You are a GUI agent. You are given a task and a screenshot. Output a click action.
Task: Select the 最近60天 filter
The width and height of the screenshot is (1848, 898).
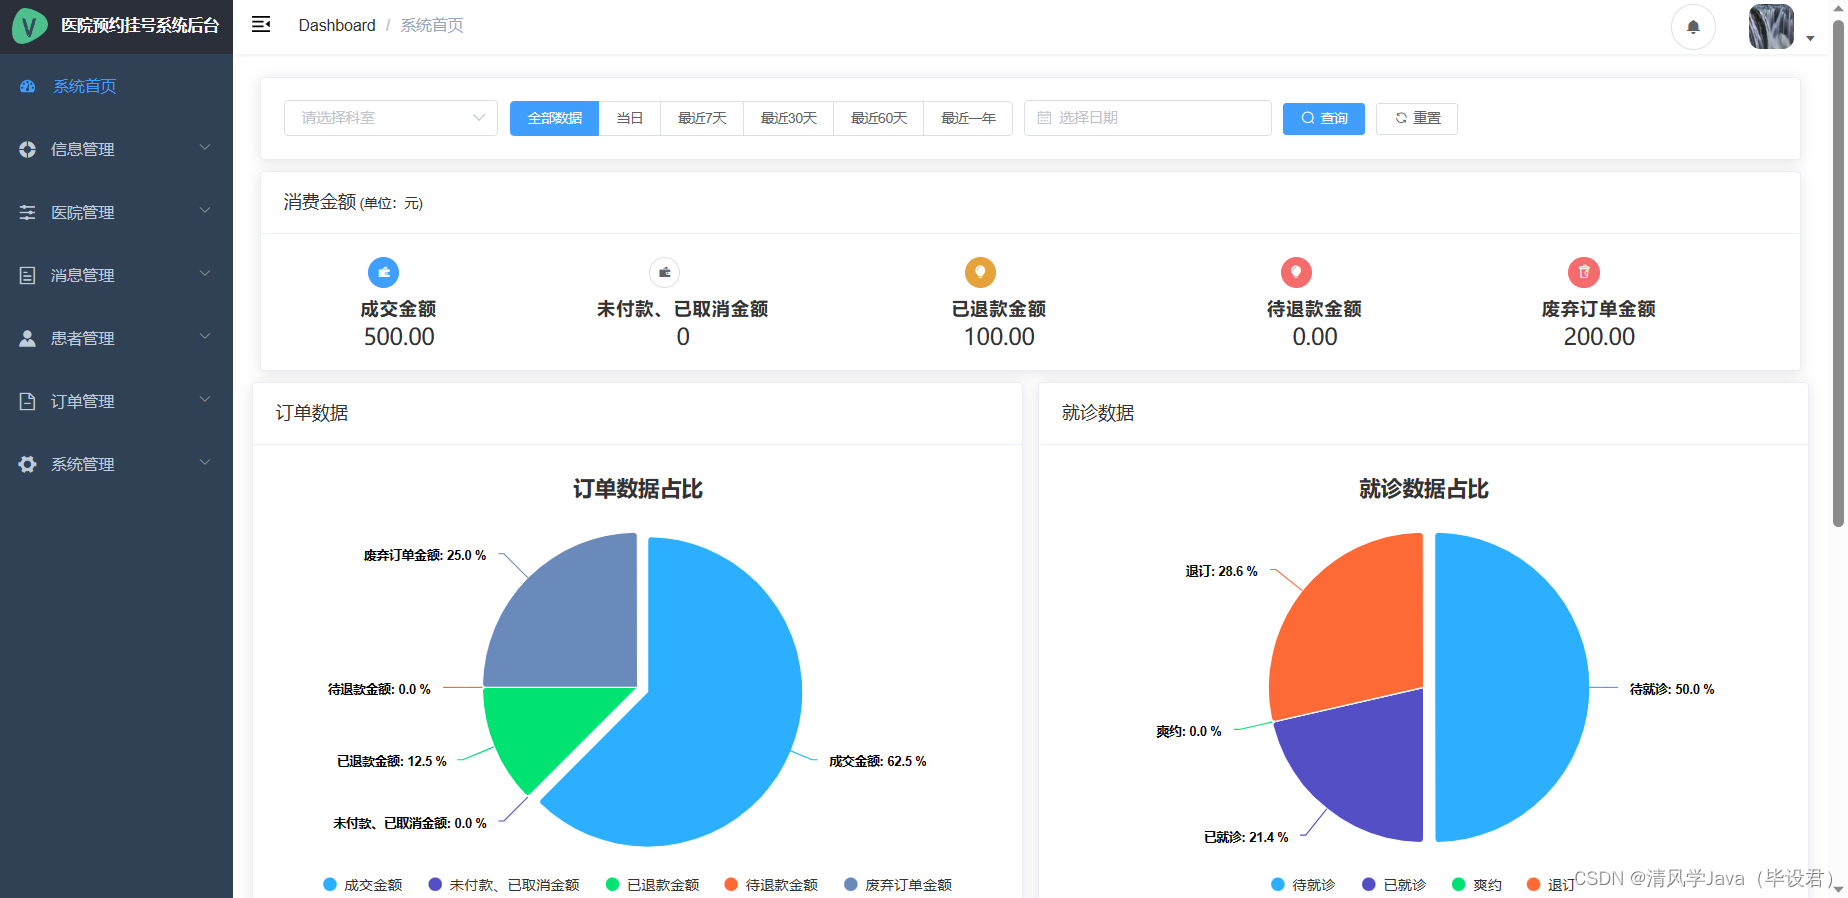[879, 118]
